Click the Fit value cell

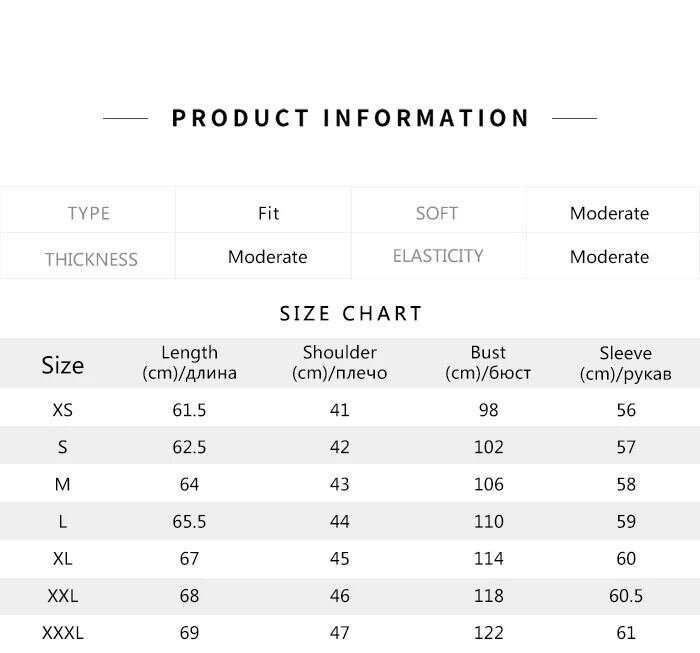(268, 213)
